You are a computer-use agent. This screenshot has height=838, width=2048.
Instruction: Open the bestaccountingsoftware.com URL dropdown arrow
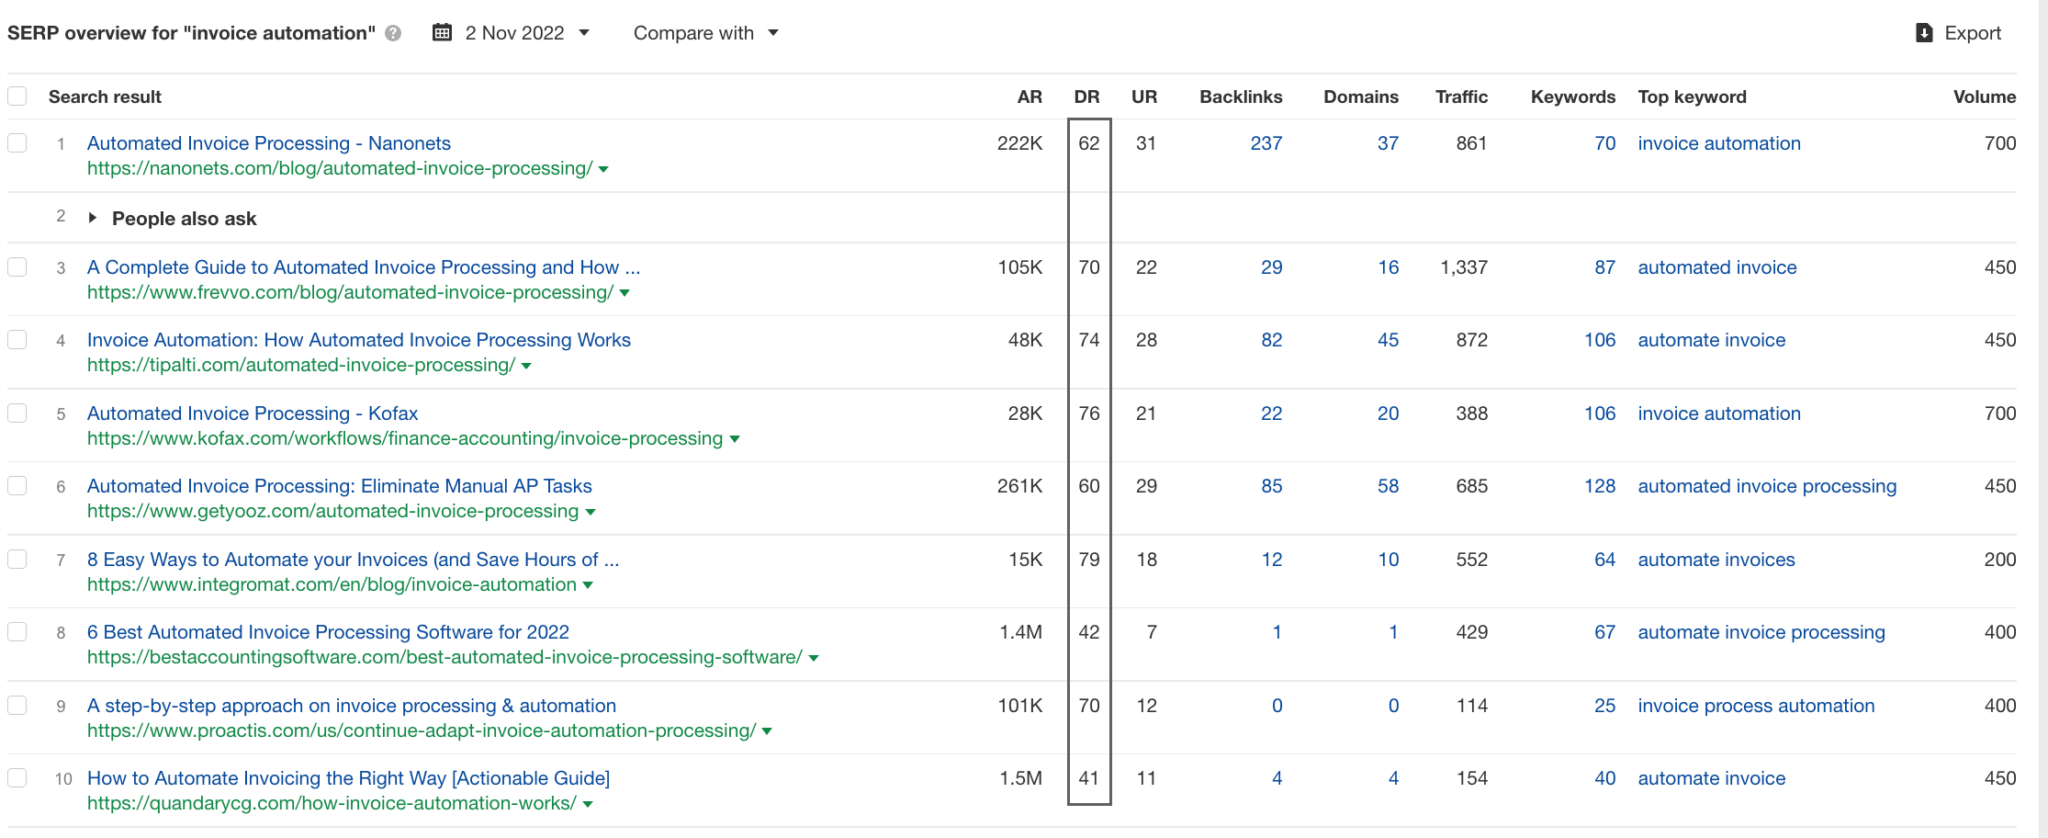[813, 659]
